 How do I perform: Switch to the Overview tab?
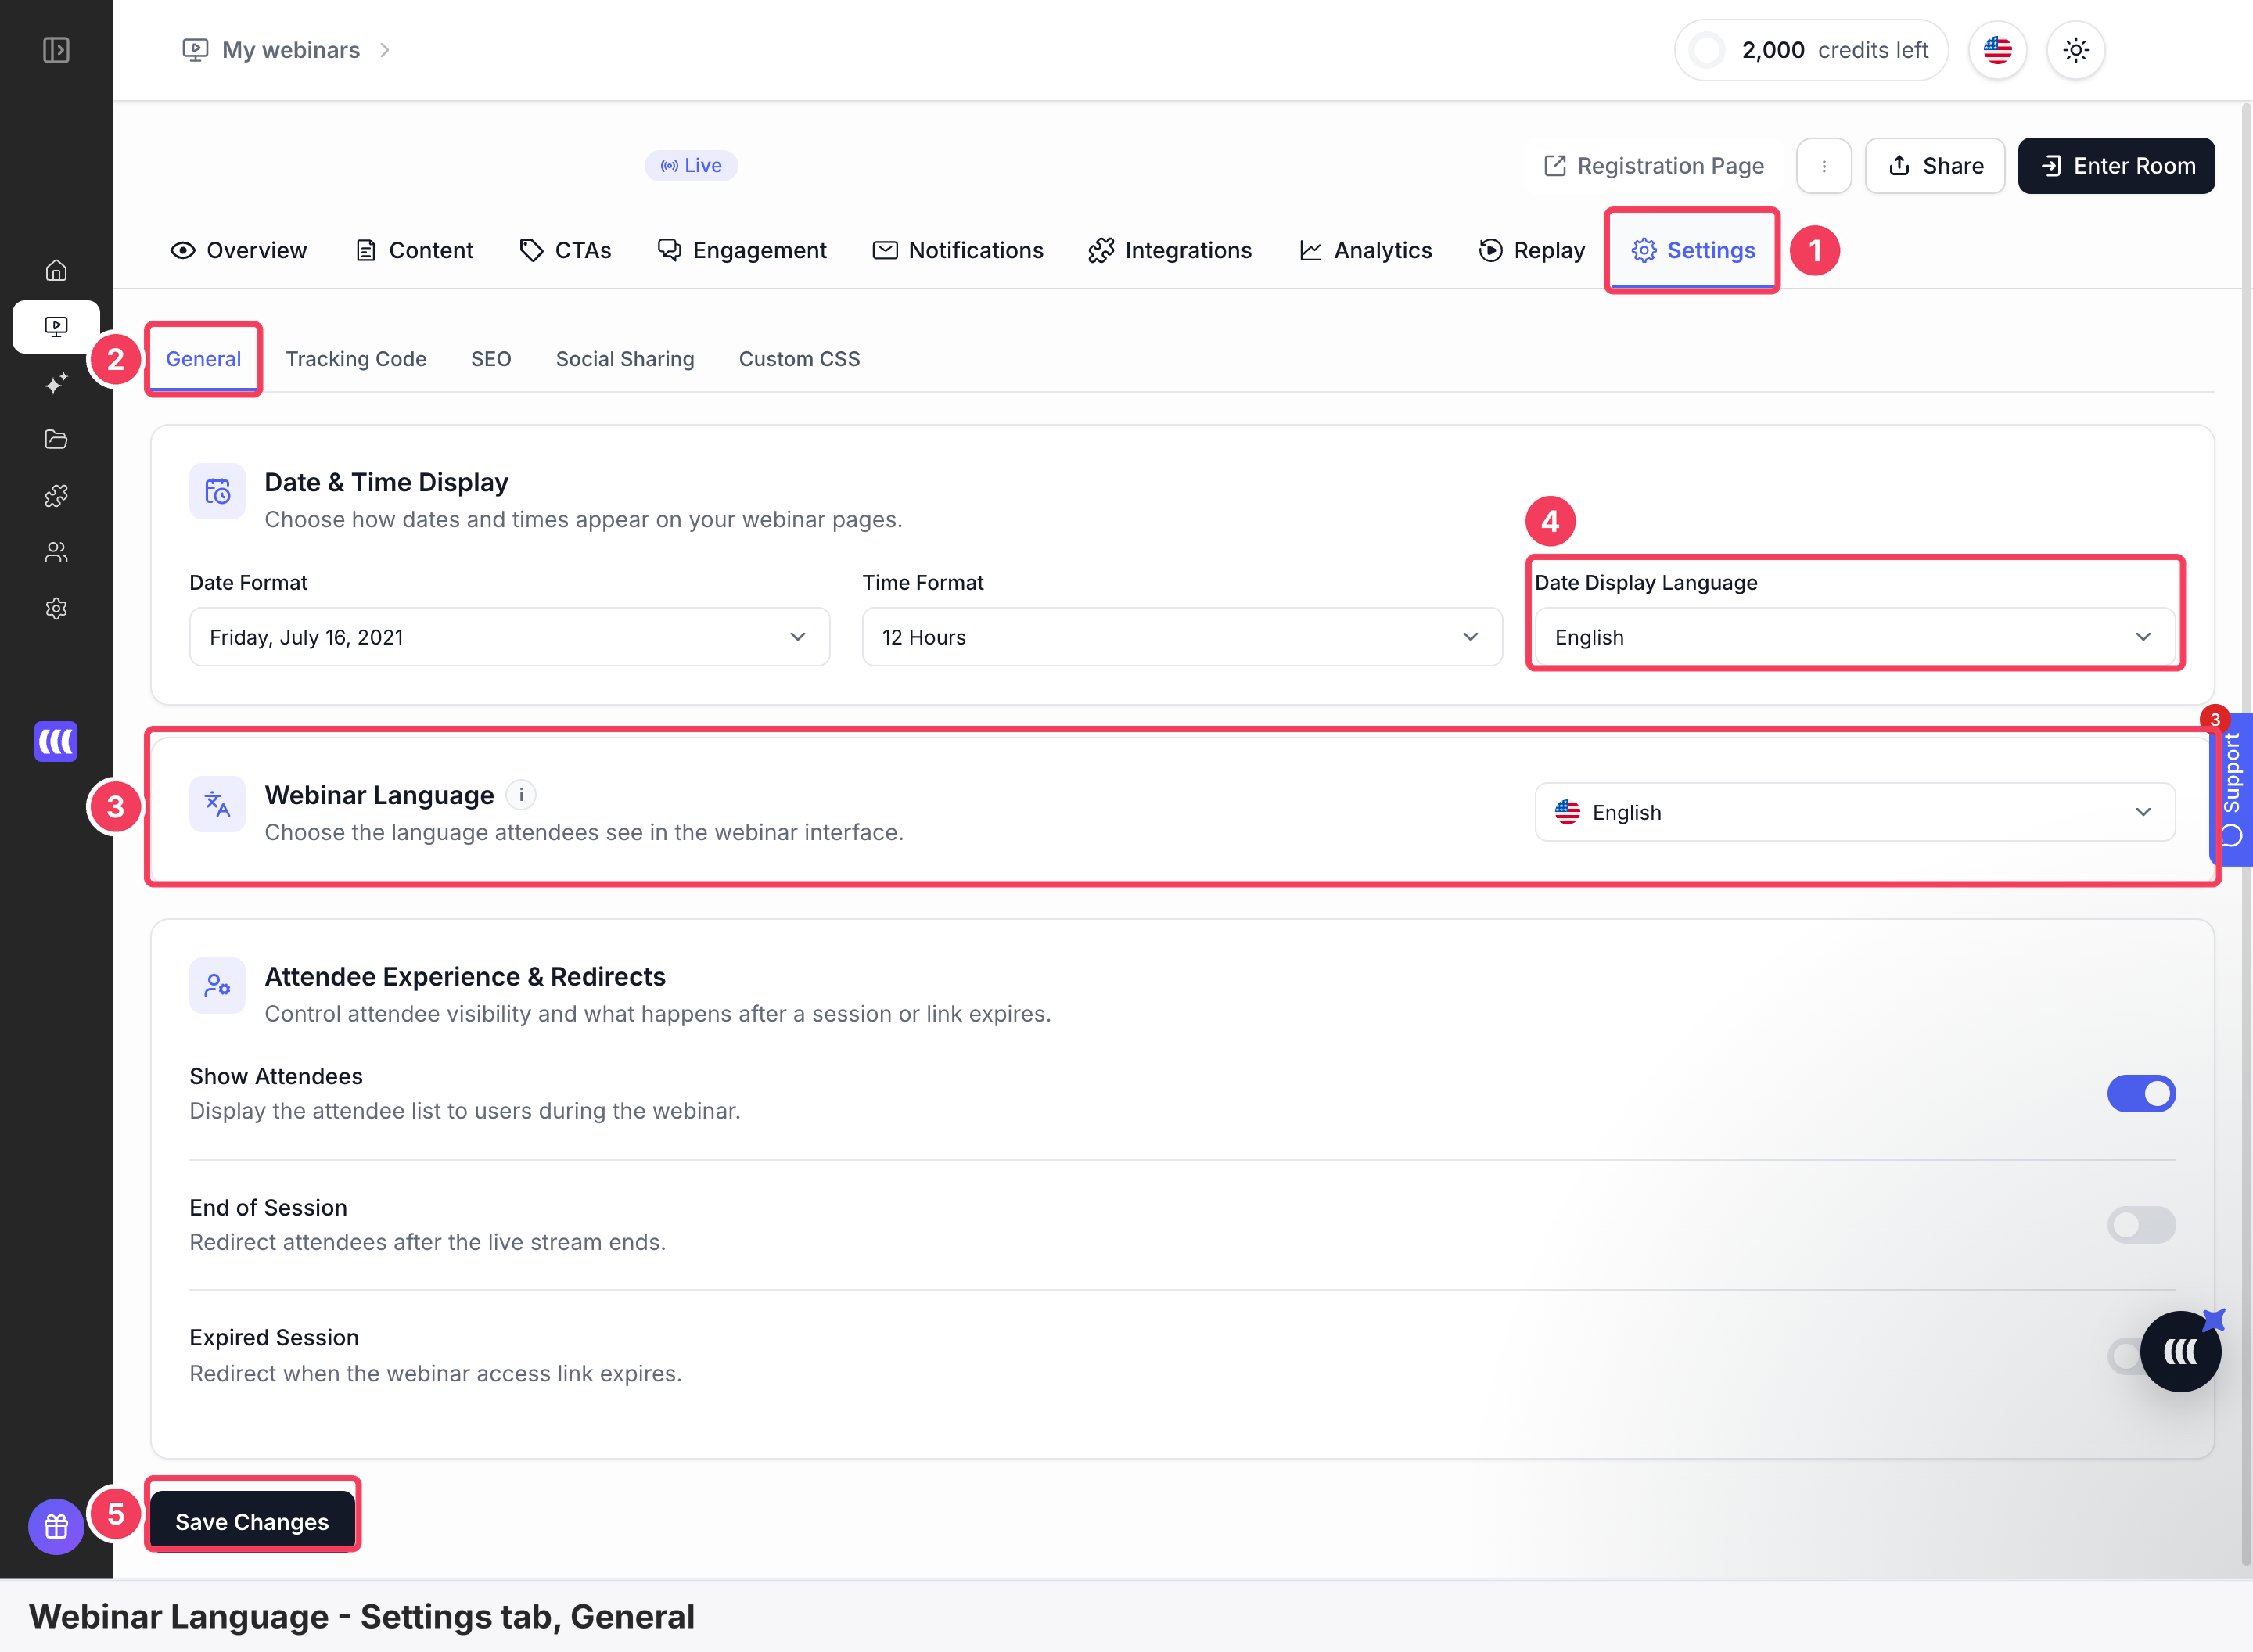coord(238,250)
